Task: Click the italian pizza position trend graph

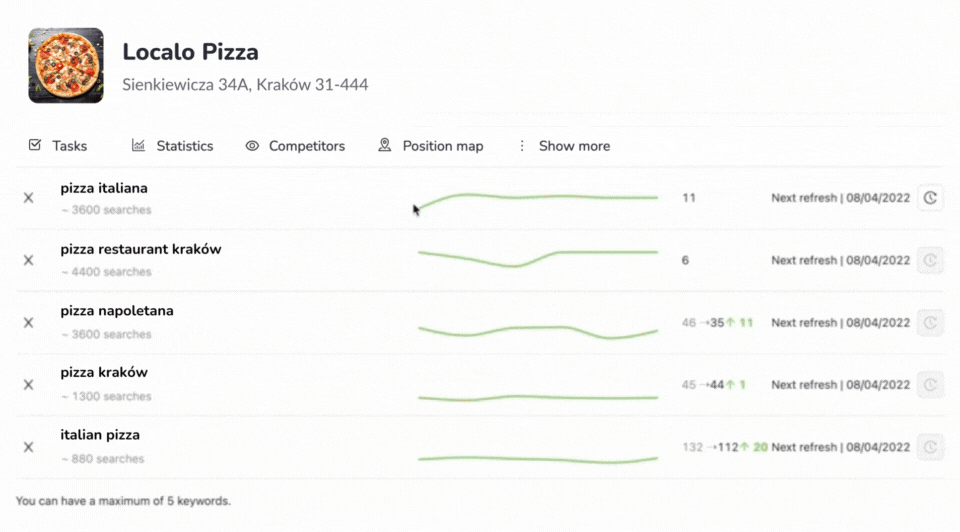Action: coord(537,459)
